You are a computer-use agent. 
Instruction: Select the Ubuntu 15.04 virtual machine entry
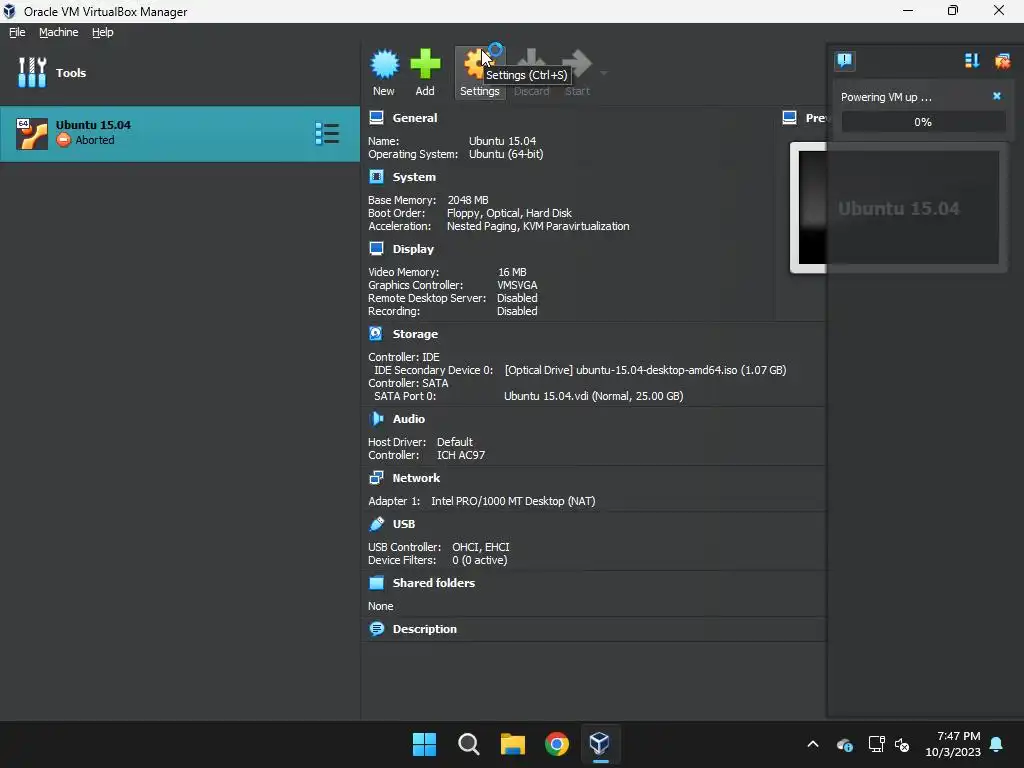[x=180, y=133]
